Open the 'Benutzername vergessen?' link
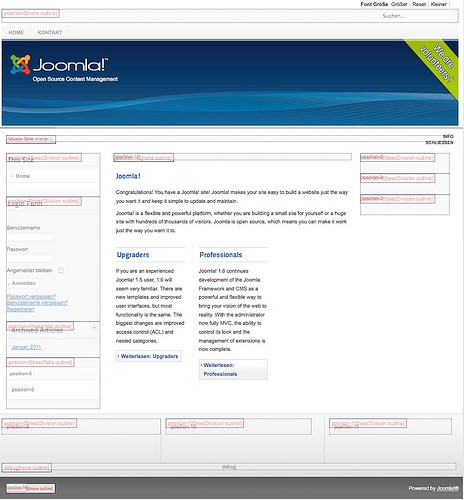464x500 pixels. (37, 303)
